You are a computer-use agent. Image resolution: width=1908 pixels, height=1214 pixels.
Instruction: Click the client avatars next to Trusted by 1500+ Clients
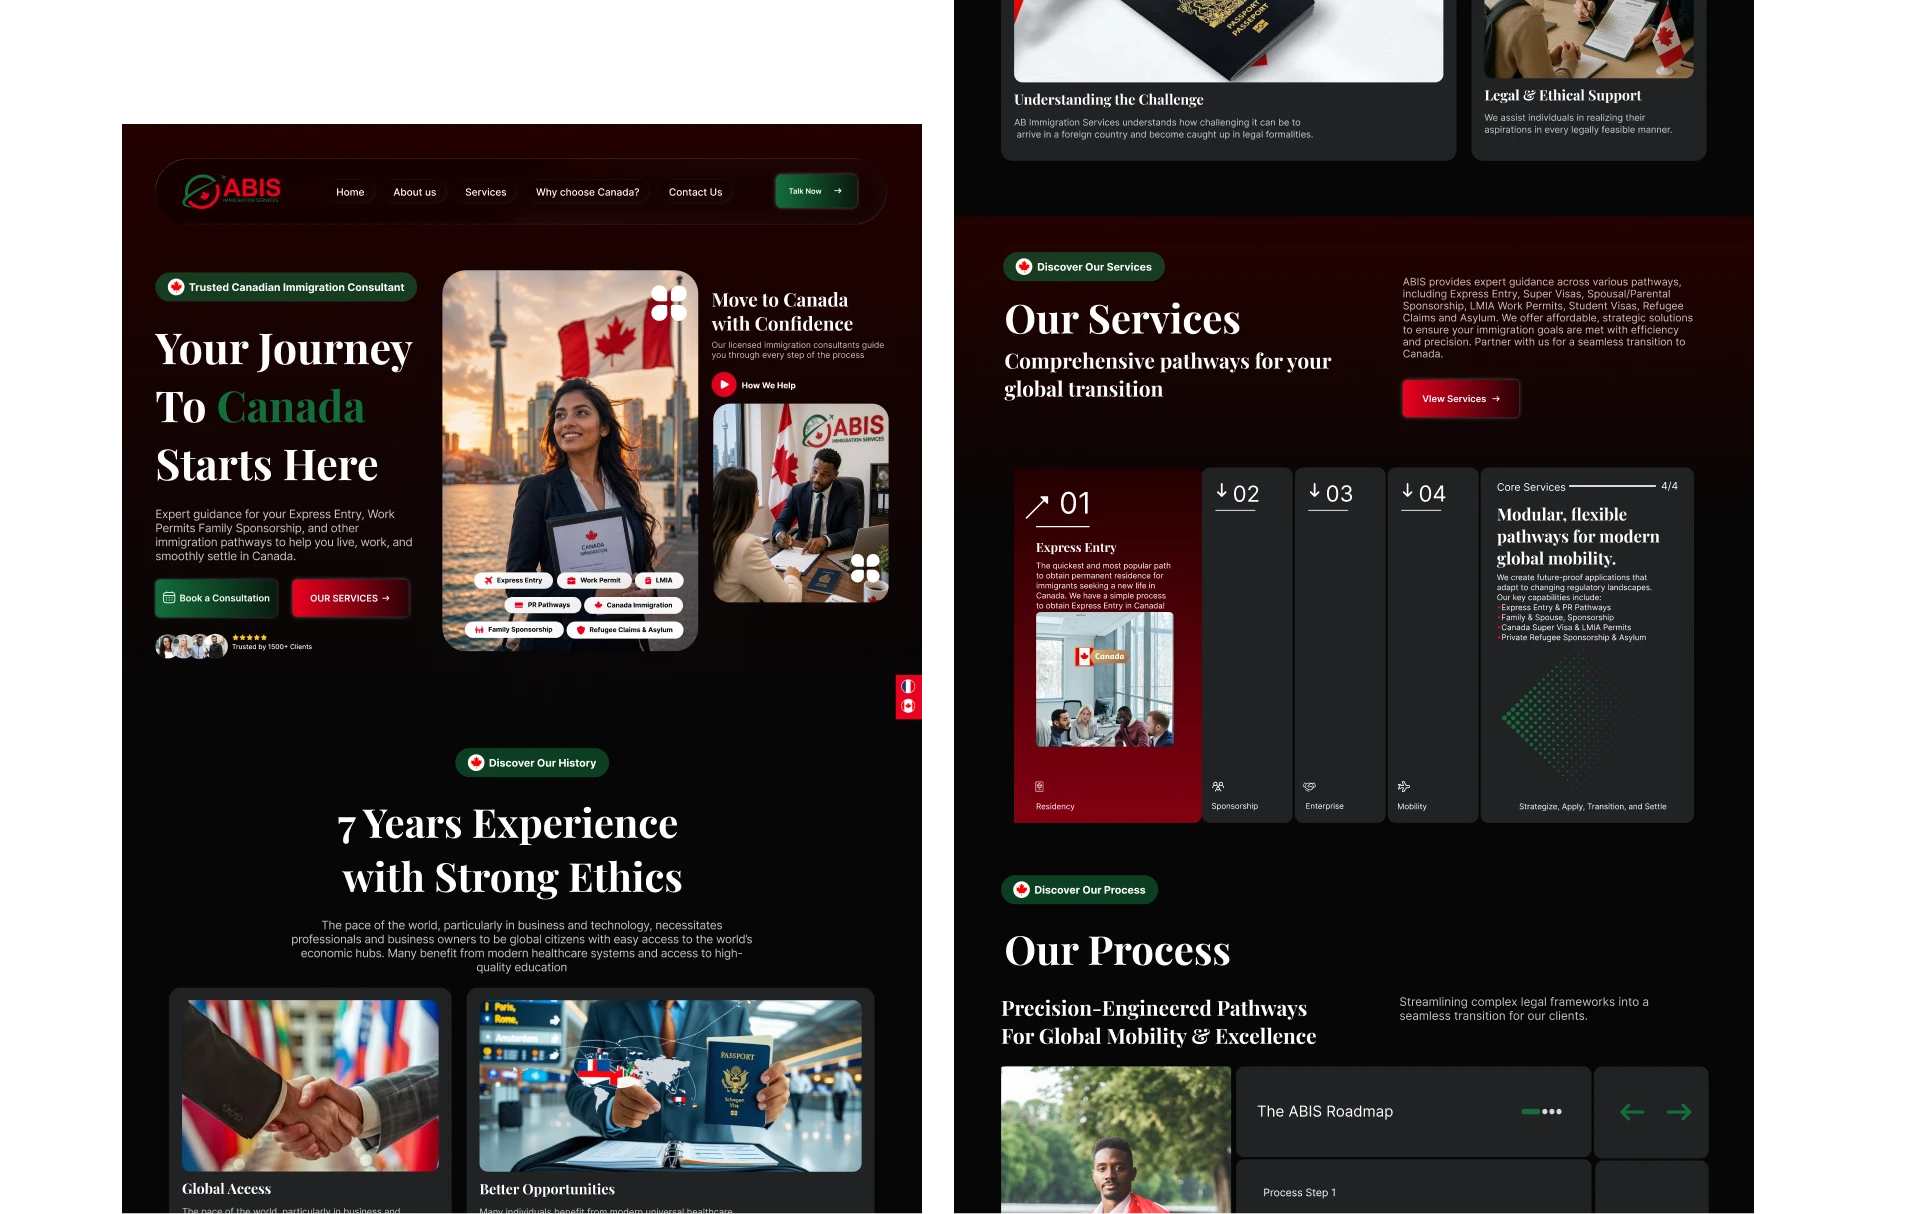pyautogui.click(x=191, y=646)
